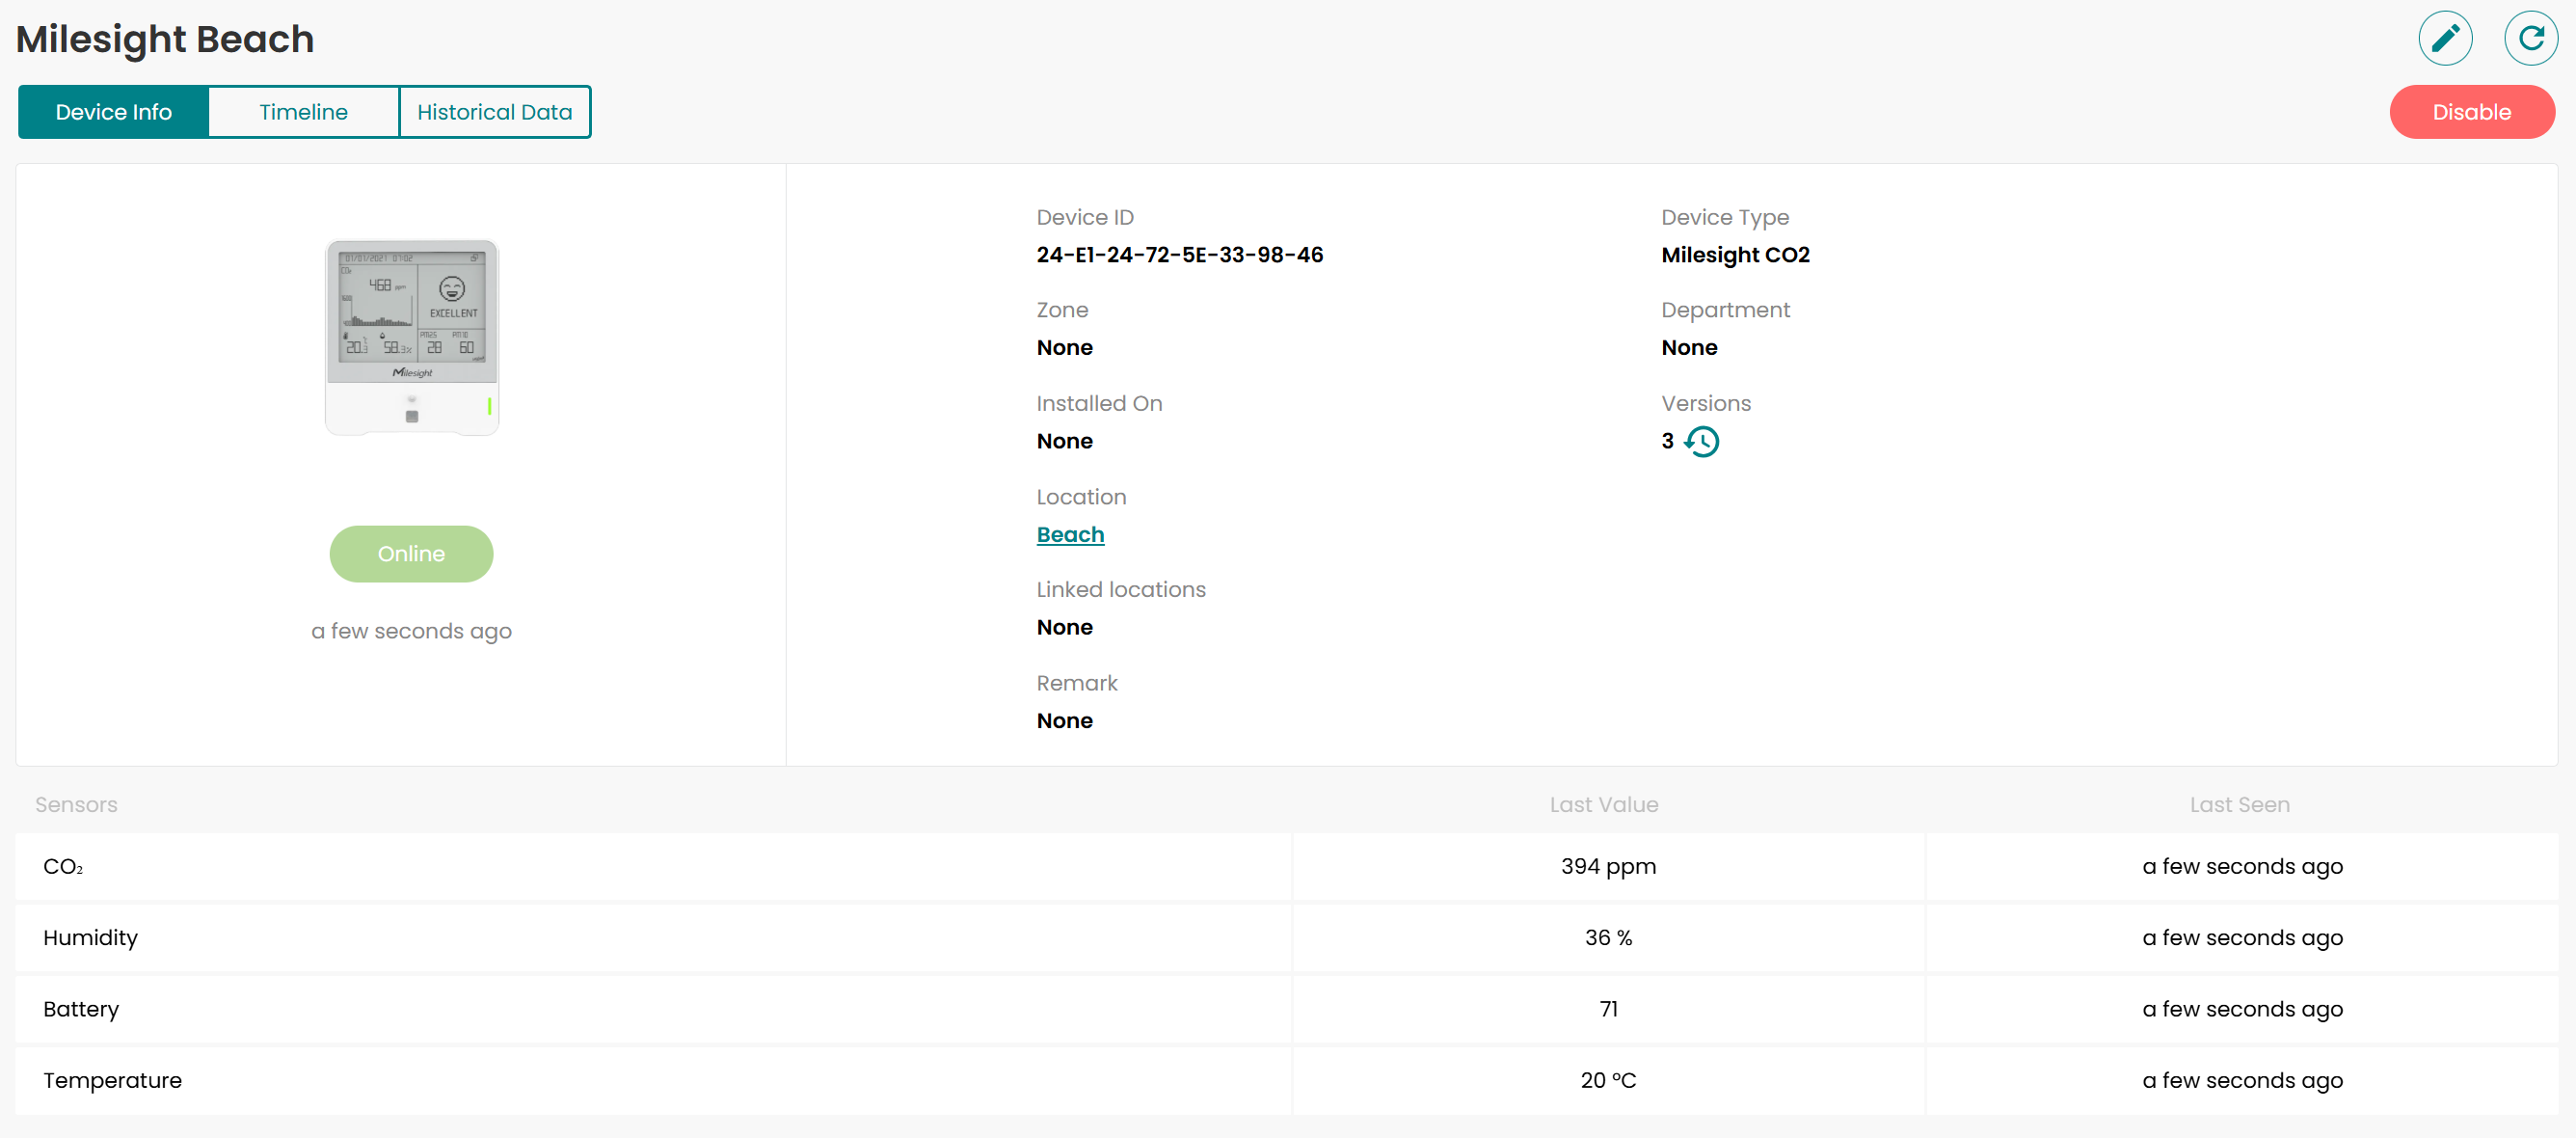Click 'a few seconds ago' under Online badge
The image size is (2576, 1138).
click(x=411, y=631)
